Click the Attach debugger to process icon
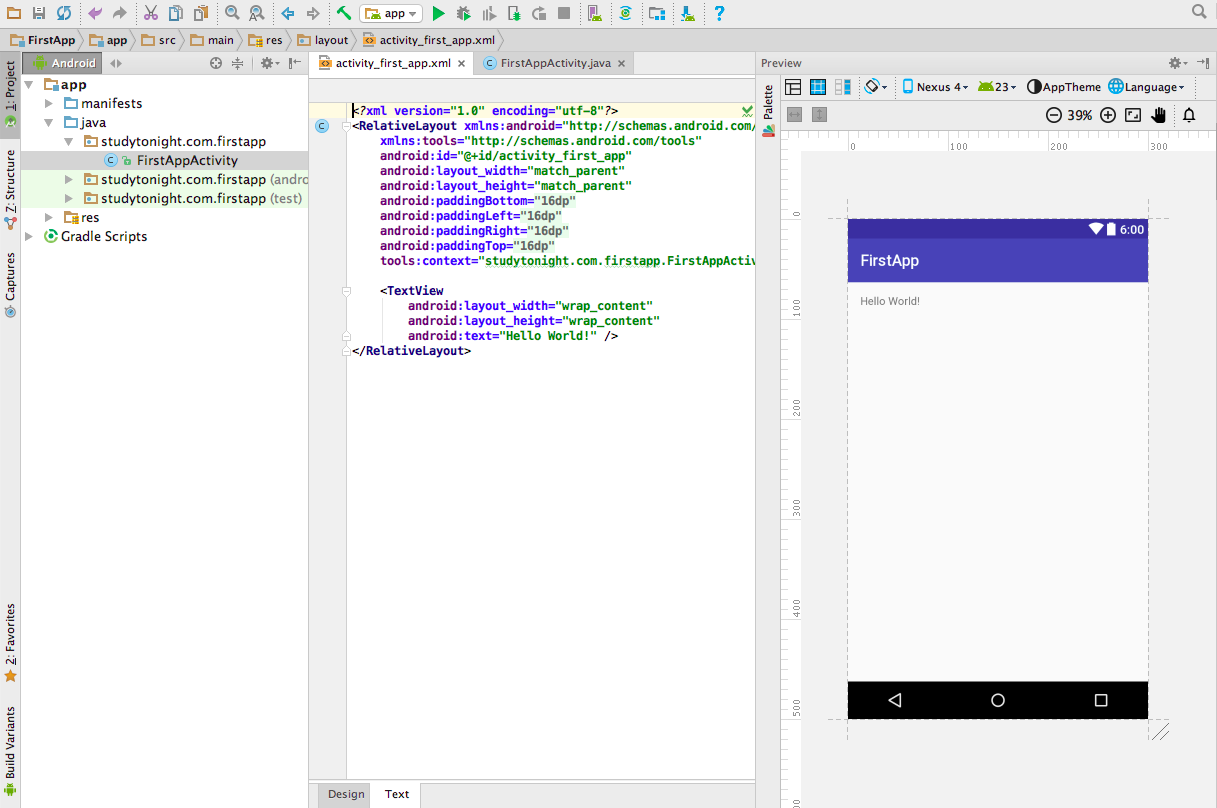The width and height of the screenshot is (1217, 808). pos(515,13)
